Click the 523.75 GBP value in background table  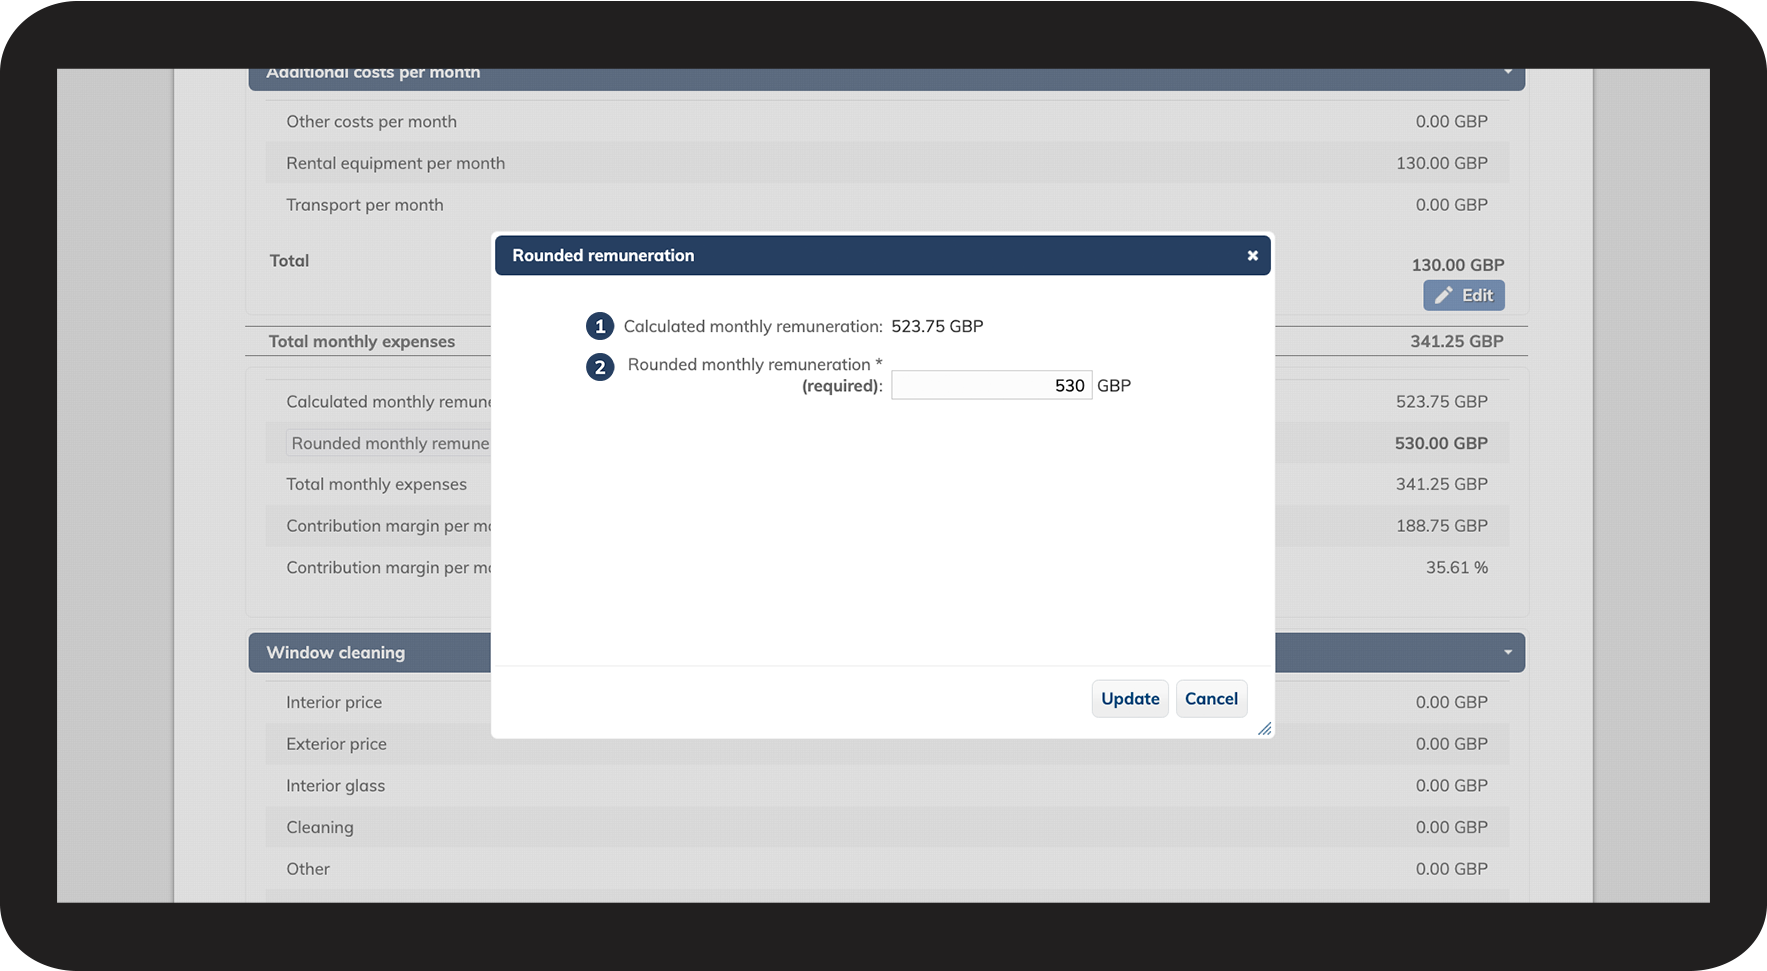tap(1441, 402)
